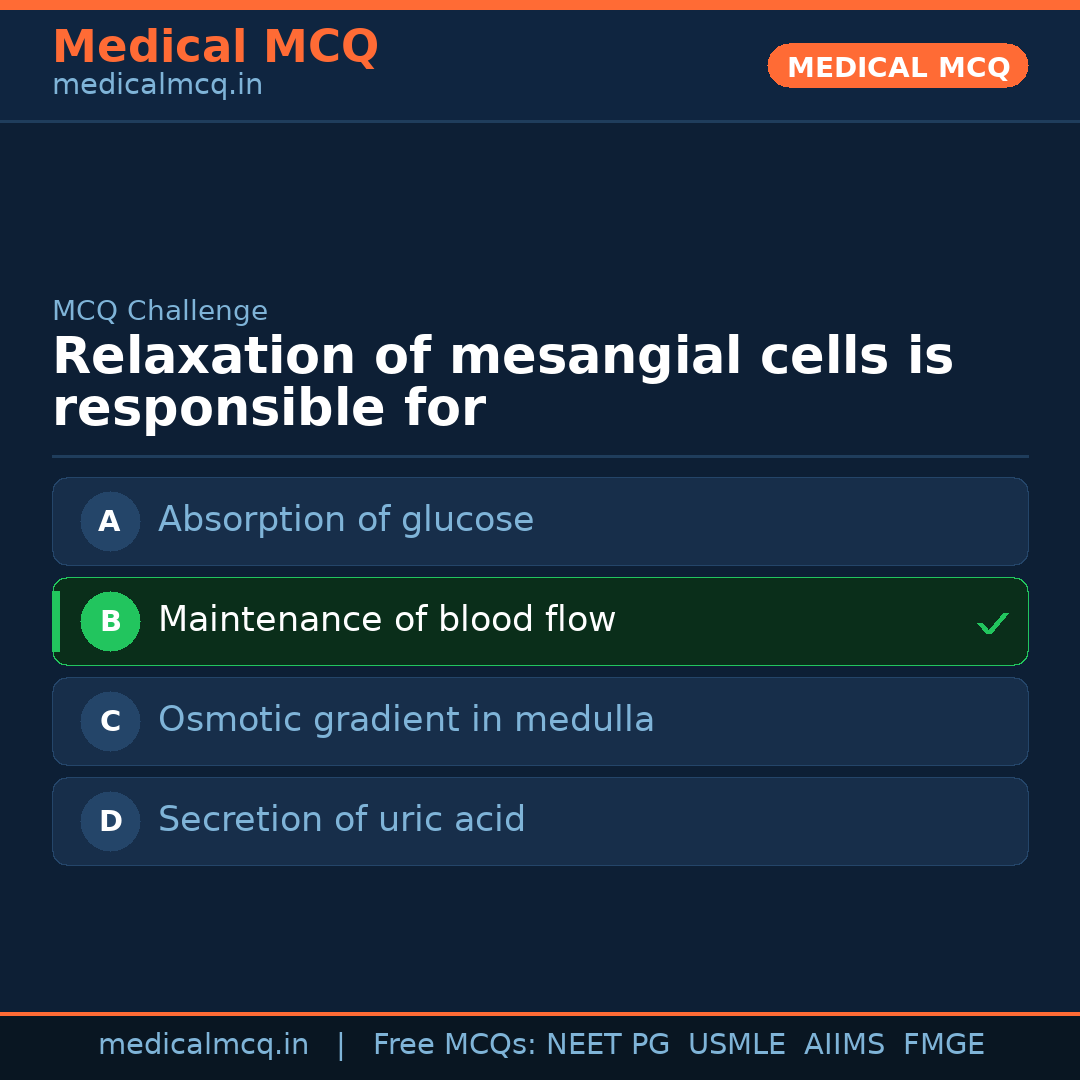Image resolution: width=1080 pixels, height=1080 pixels.
Task: Click the question text about mesangial cells
Action: click(x=503, y=381)
